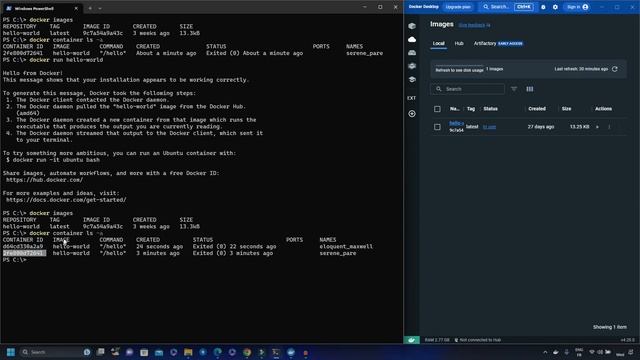
Task: Open the Learning center graduation-cap icon
Action: coord(412,79)
